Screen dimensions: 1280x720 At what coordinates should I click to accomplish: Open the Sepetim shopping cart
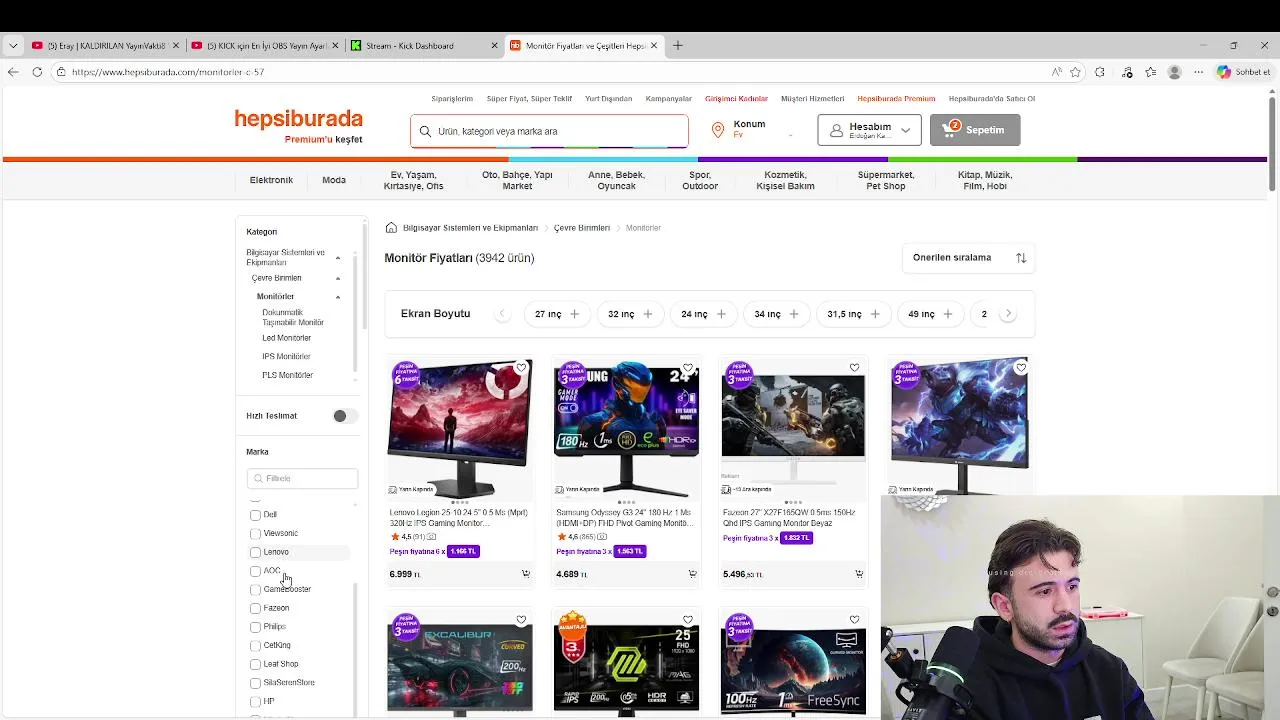pyautogui.click(x=975, y=130)
